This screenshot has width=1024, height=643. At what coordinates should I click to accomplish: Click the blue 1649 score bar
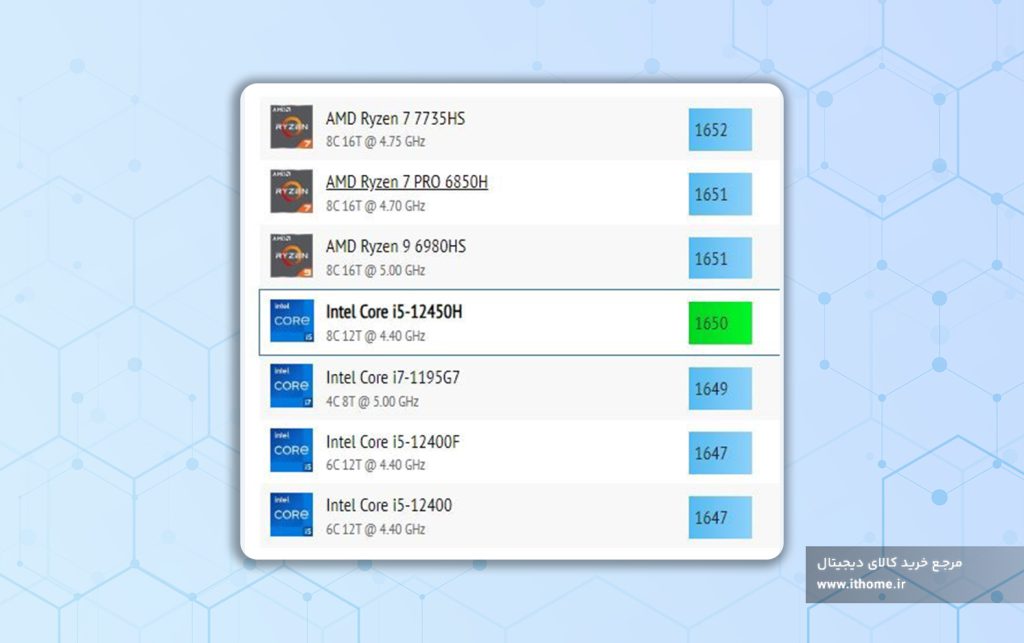(x=720, y=388)
